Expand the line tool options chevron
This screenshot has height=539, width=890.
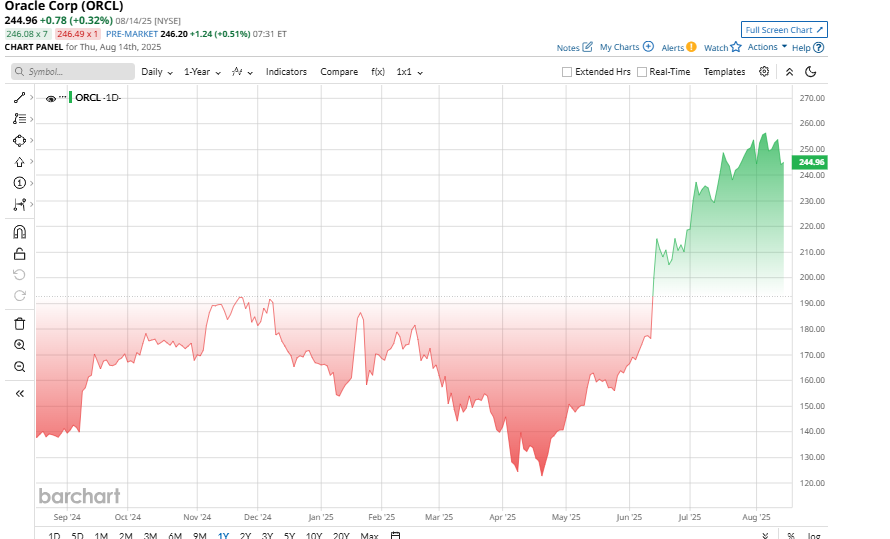[x=31, y=98]
